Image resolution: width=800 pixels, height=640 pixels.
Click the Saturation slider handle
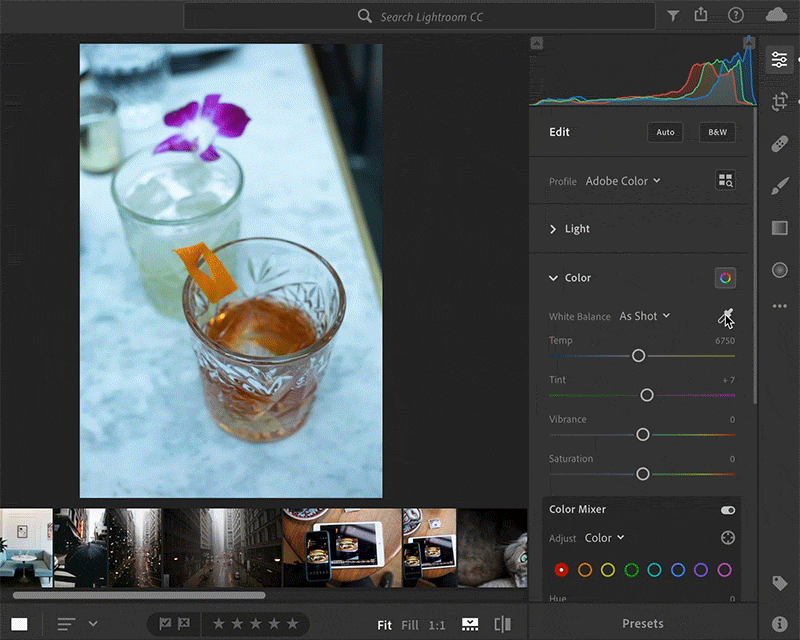pyautogui.click(x=643, y=474)
